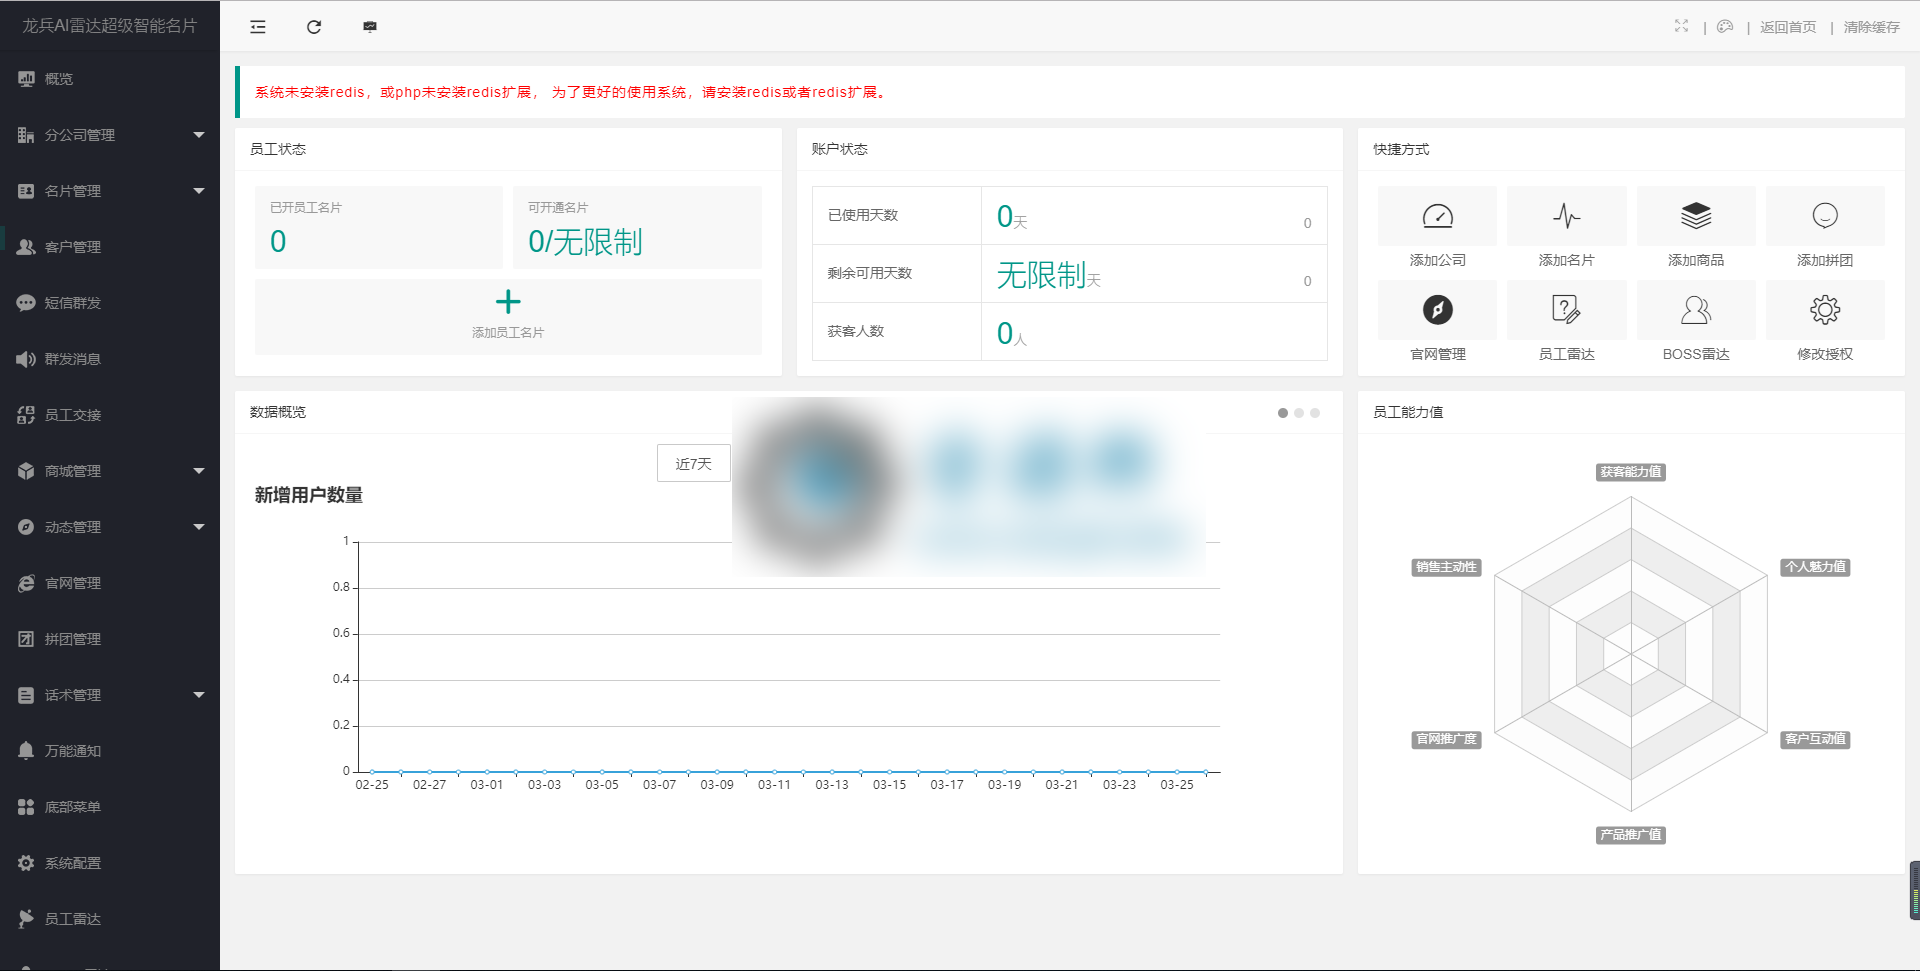Enter fullscreen mode via expand icon
This screenshot has height=971, width=1920.
click(1681, 26)
